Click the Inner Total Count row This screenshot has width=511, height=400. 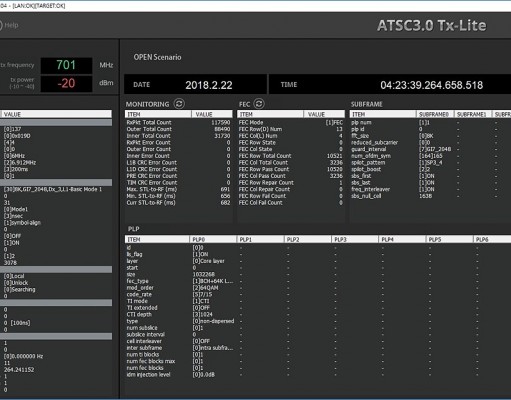pos(178,136)
